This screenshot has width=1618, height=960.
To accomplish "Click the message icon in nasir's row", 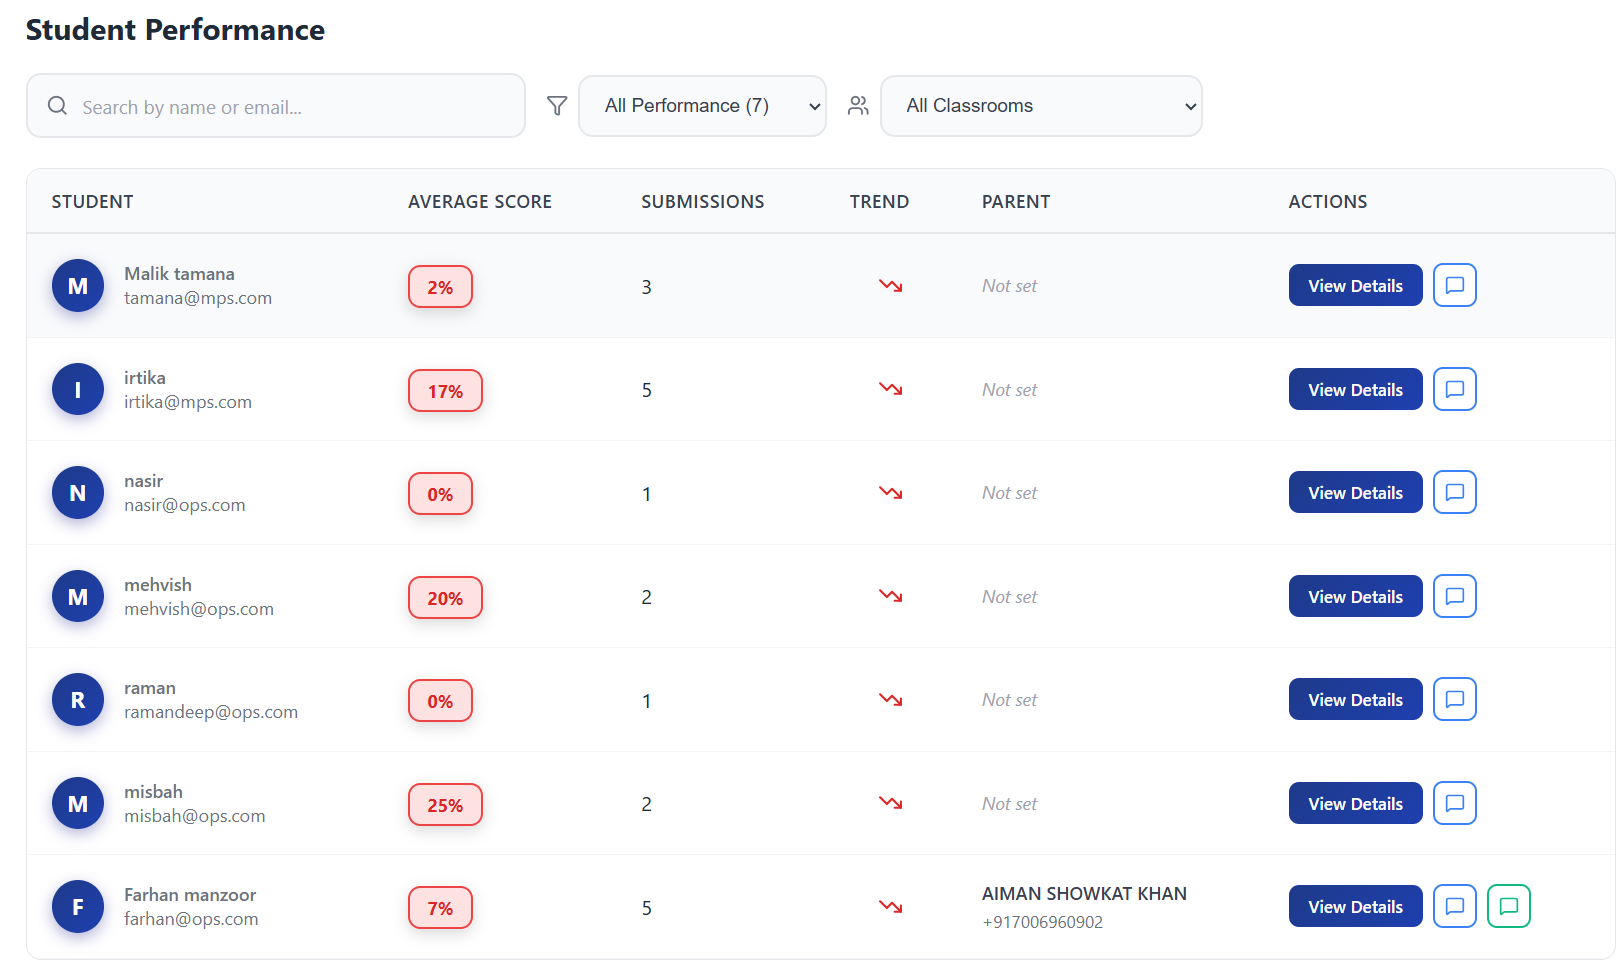I will click(1455, 492).
